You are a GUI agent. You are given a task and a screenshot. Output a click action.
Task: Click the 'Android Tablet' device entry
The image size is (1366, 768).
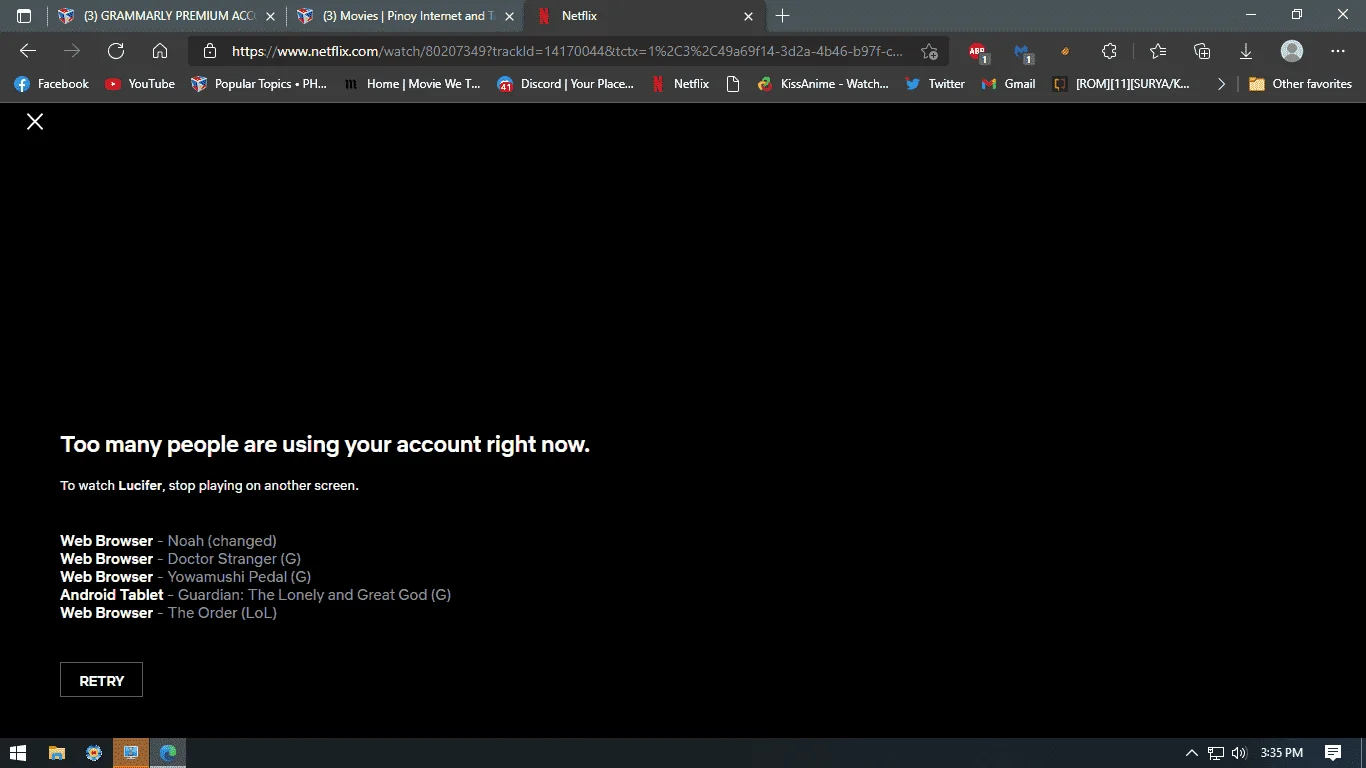click(x=111, y=595)
